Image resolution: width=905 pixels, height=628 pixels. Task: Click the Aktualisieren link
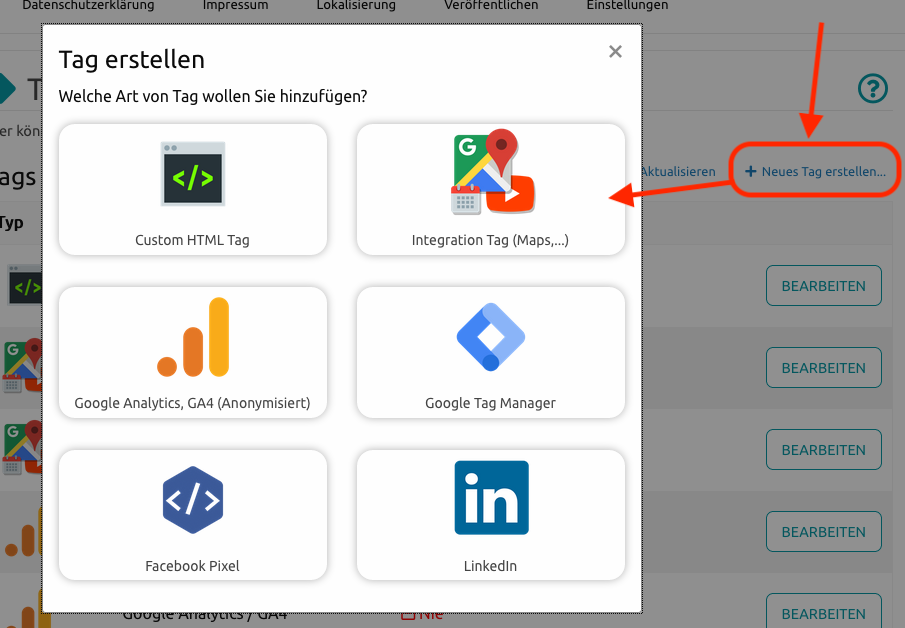(678, 171)
